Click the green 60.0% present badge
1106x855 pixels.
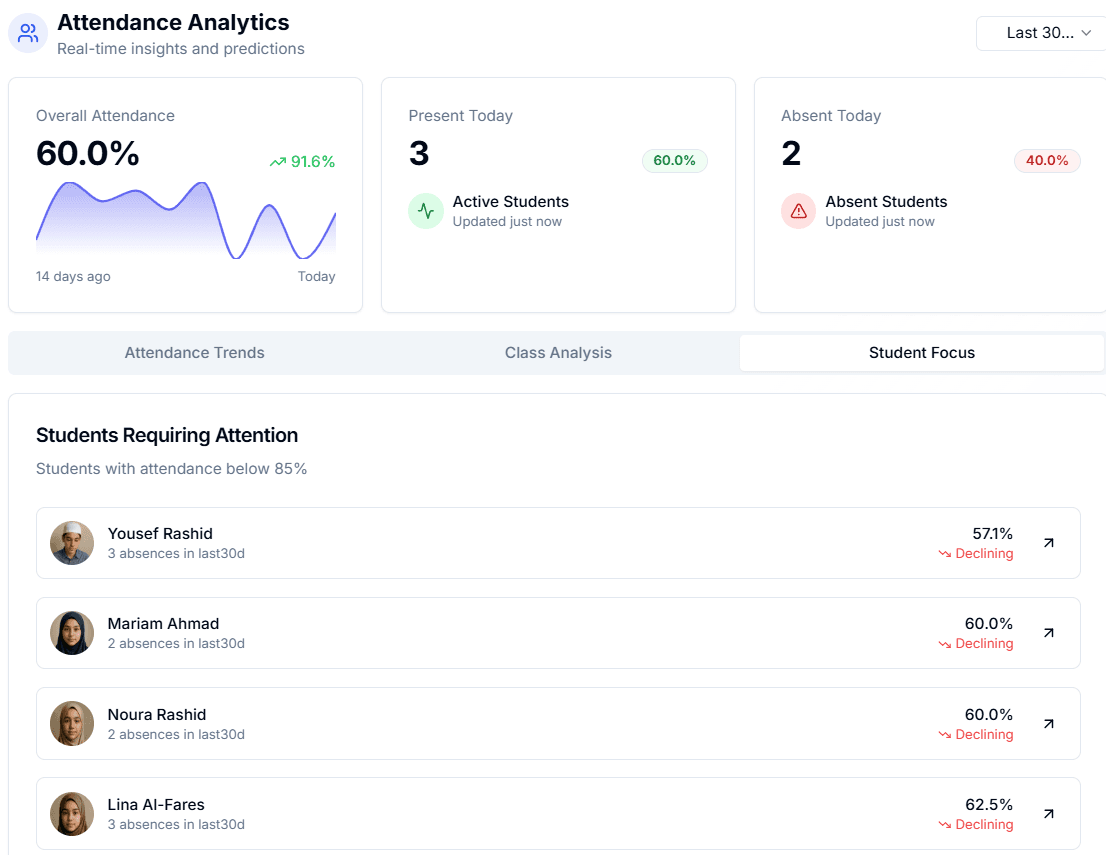point(674,161)
